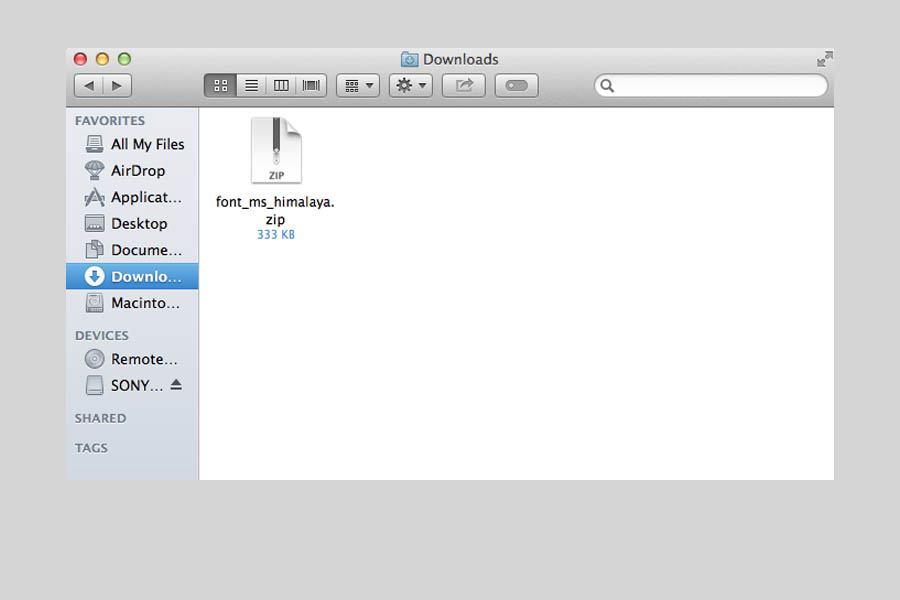Image resolution: width=900 pixels, height=600 pixels.
Task: Click the AirDrop parachute icon
Action: click(95, 170)
